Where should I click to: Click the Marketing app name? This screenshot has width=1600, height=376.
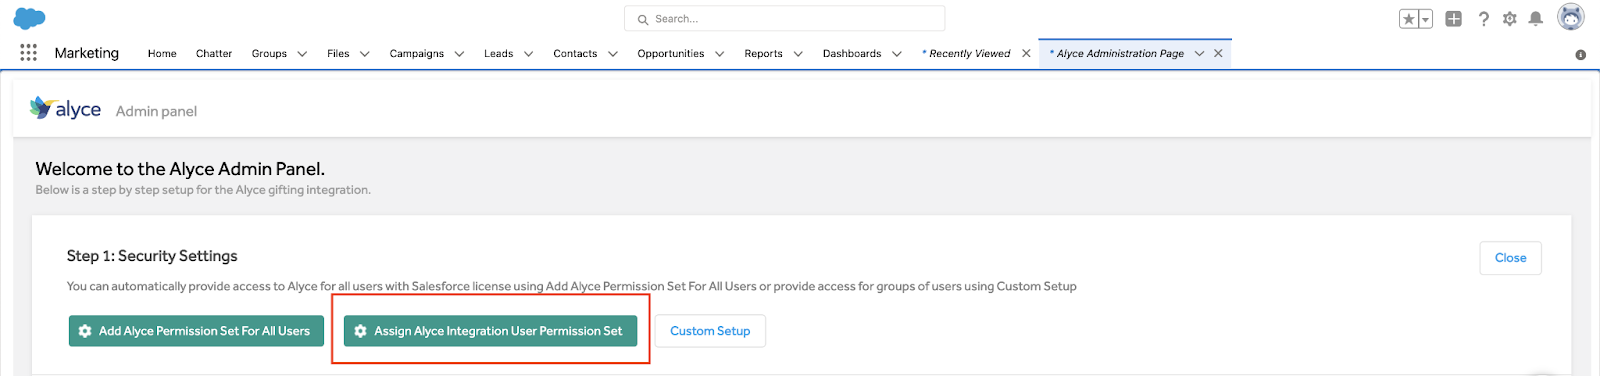click(87, 53)
